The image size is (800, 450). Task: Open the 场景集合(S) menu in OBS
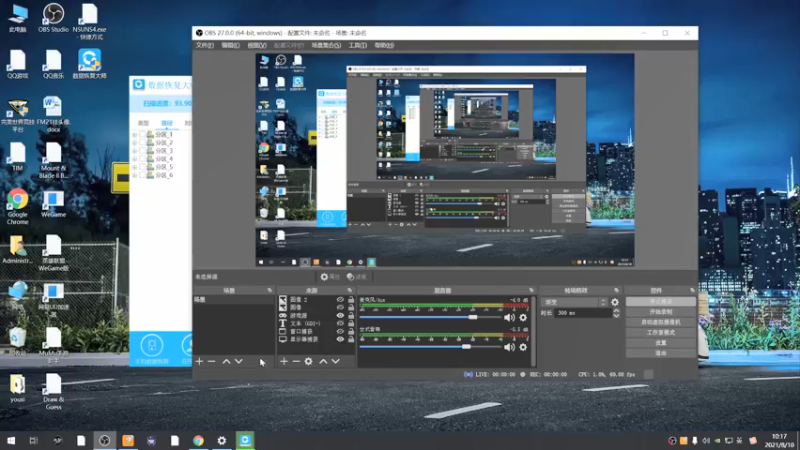point(326,45)
